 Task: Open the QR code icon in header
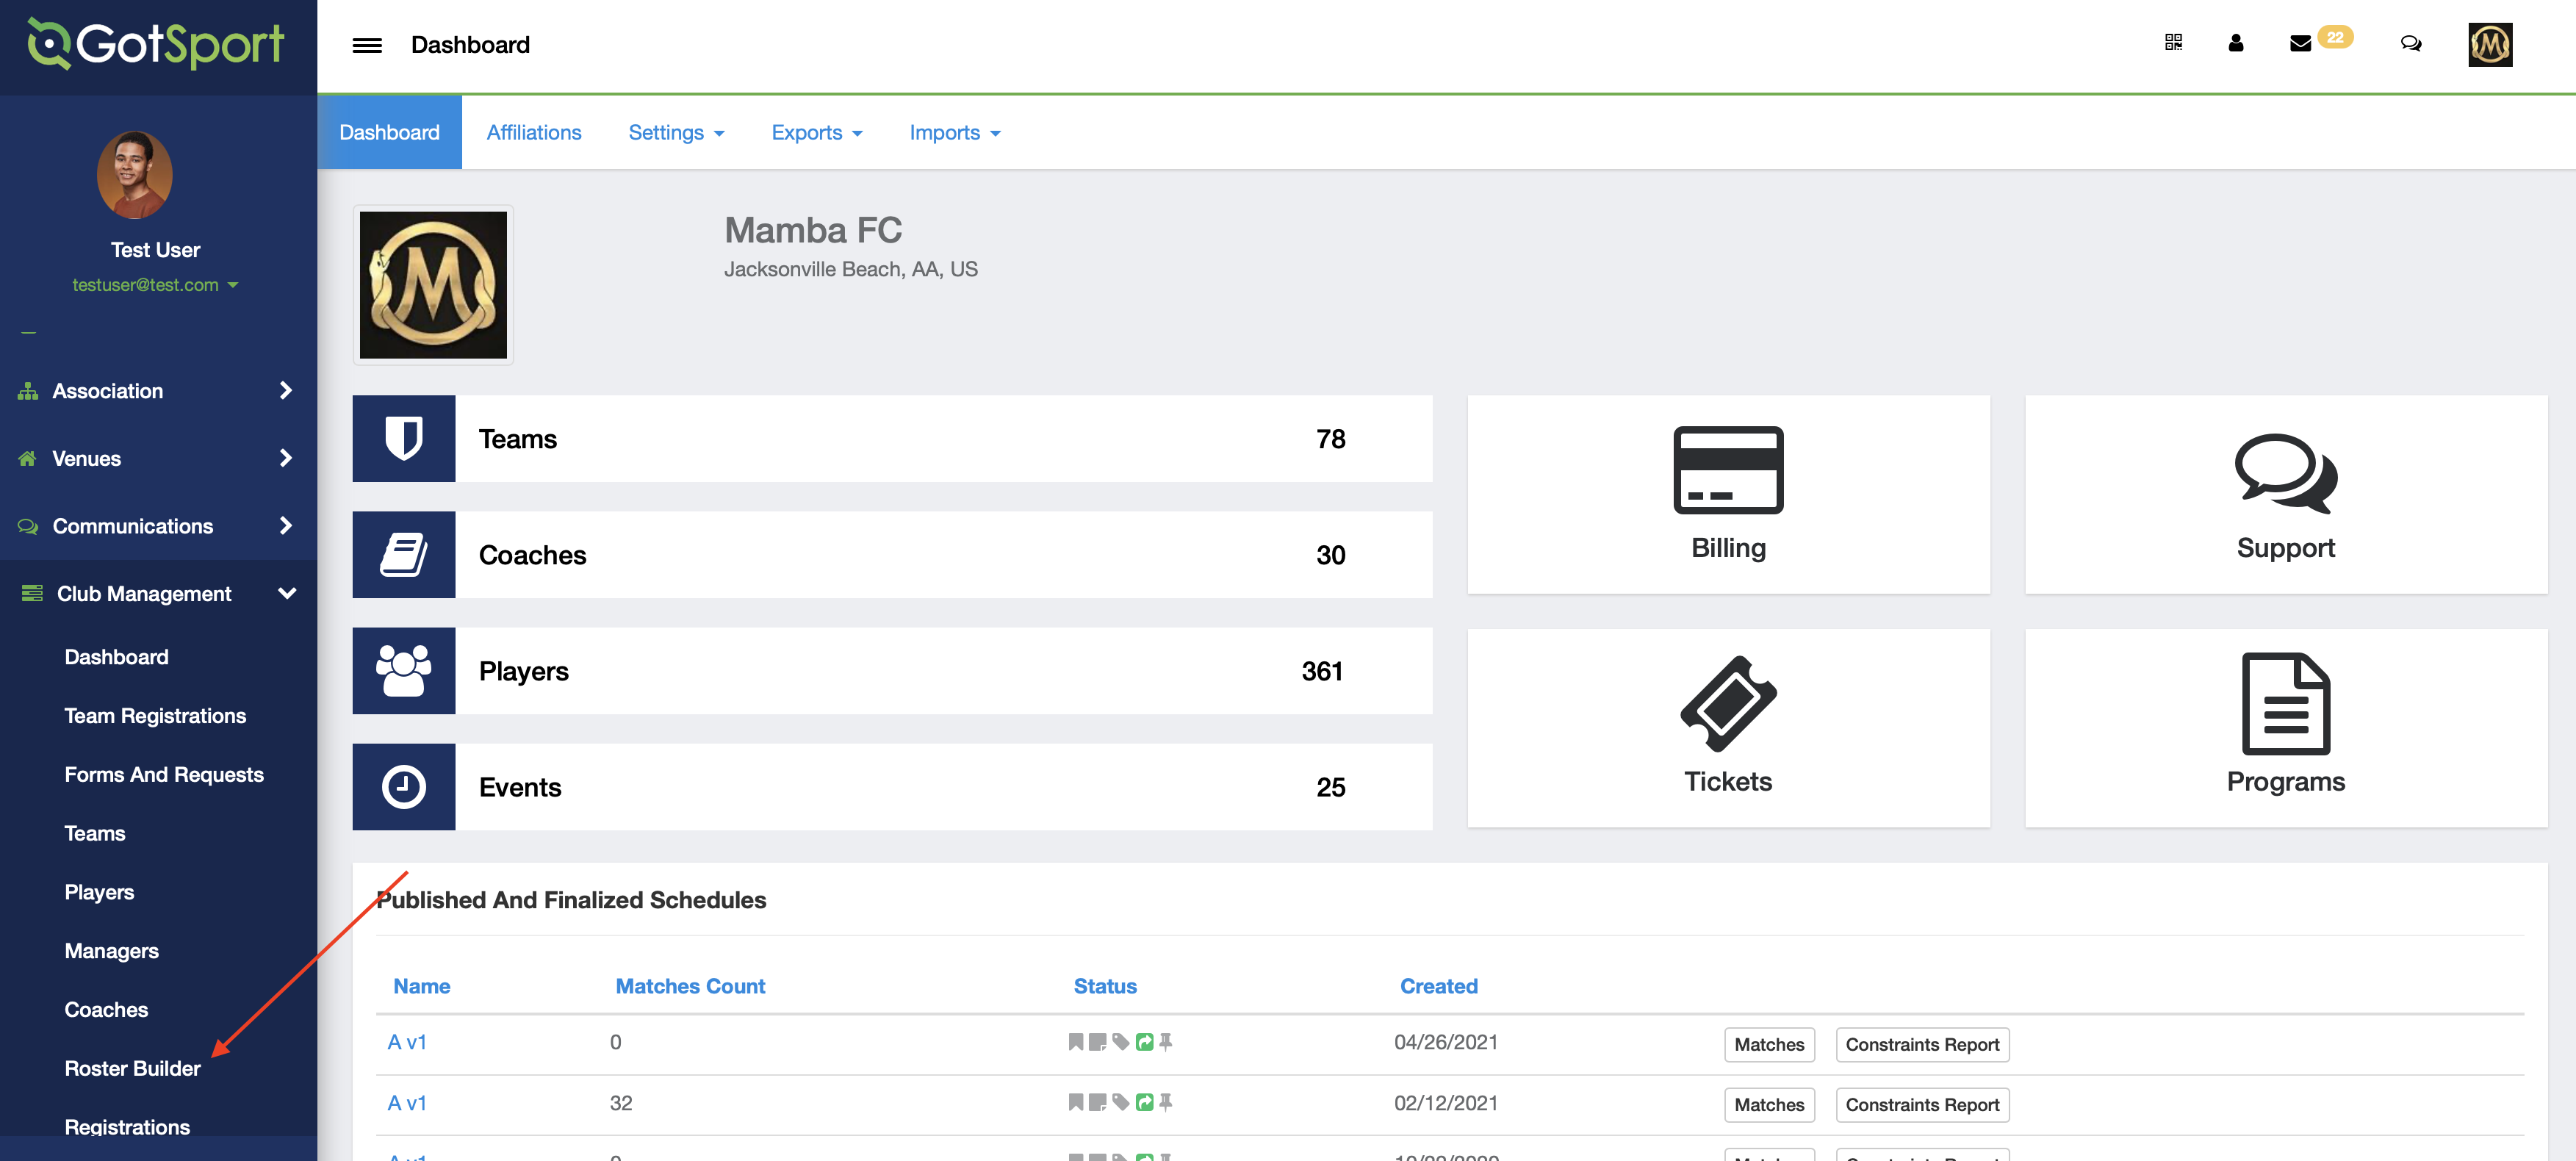point(2173,42)
